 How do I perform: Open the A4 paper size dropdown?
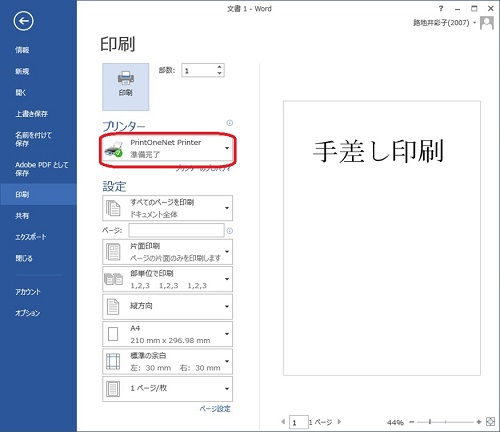pos(167,334)
